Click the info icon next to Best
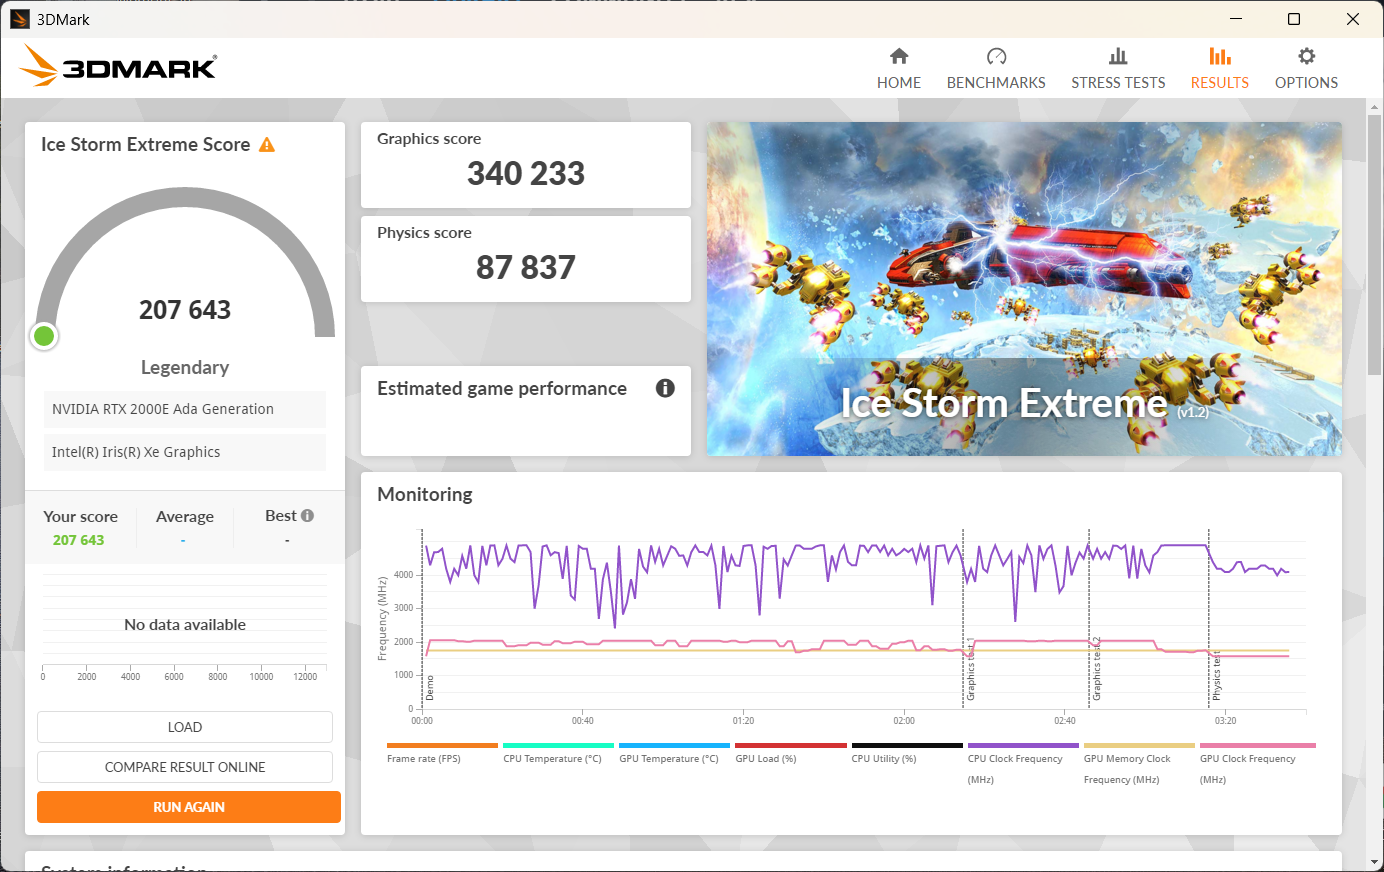 (308, 516)
